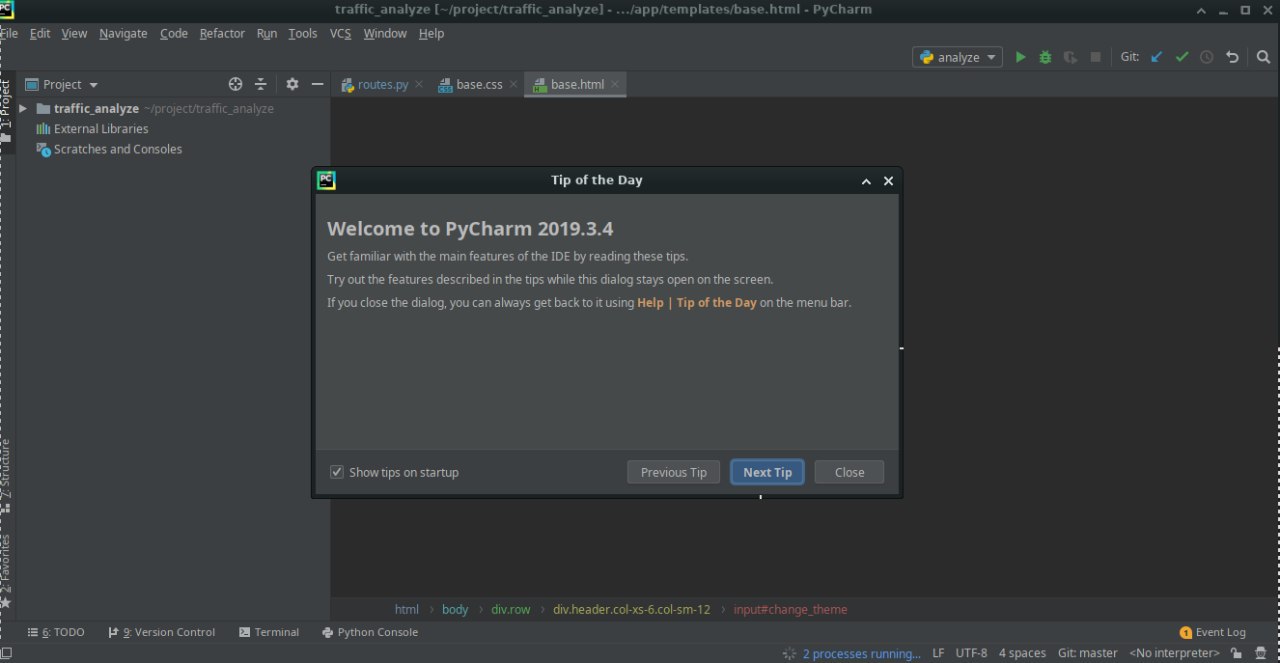The width and height of the screenshot is (1280, 663).
Task: Click tool window toggle icon bottom-left corner
Action: [6, 653]
